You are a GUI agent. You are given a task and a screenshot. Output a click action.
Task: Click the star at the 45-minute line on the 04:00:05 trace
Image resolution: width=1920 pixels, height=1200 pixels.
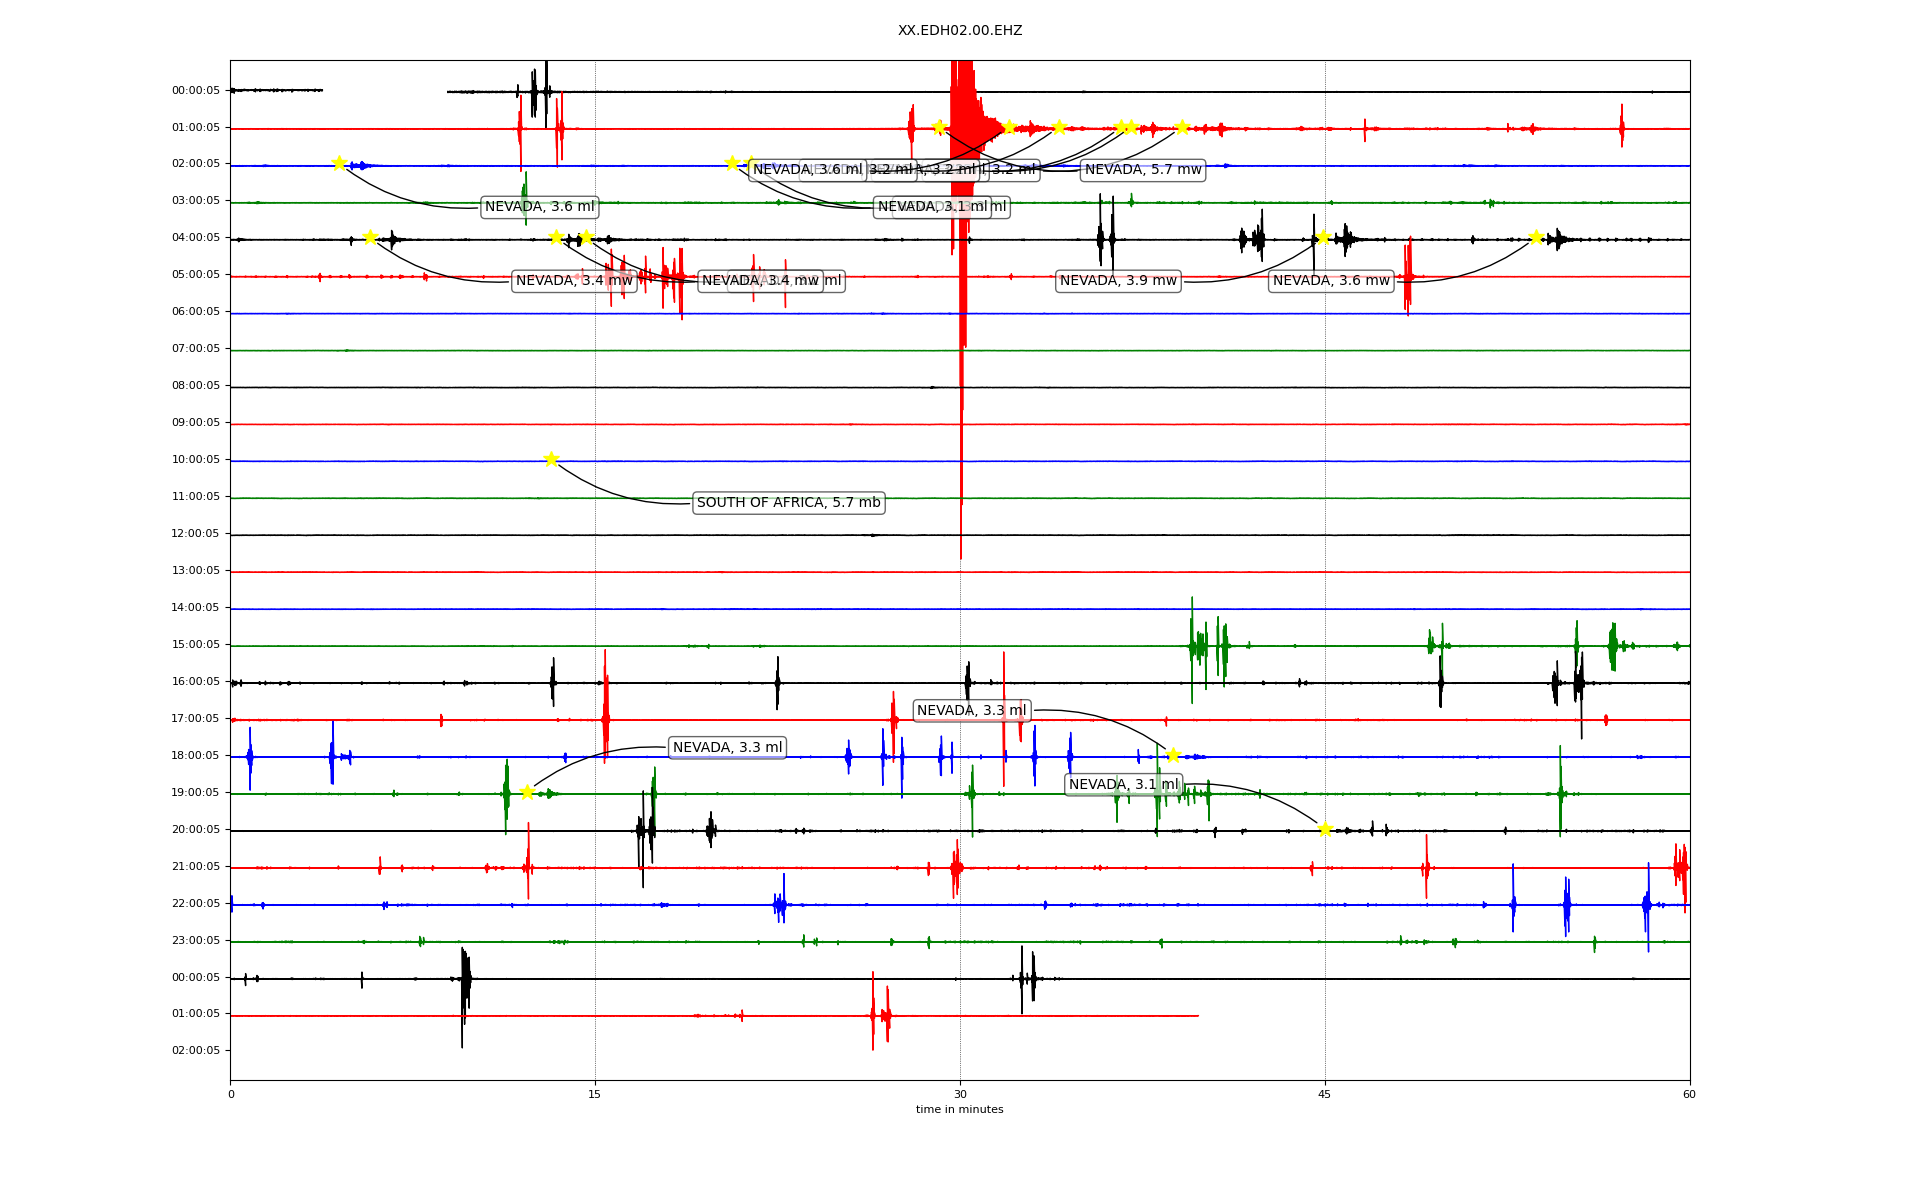coord(1323,237)
